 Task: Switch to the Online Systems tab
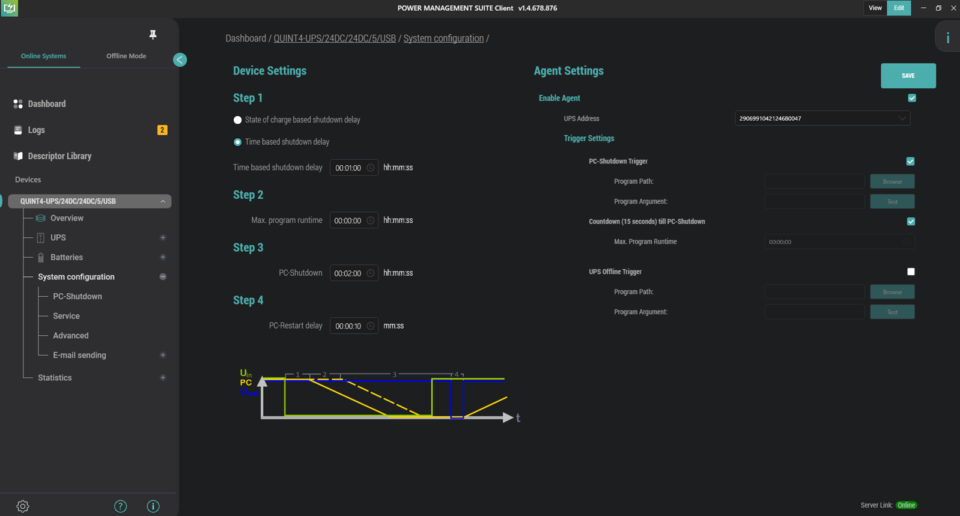point(43,56)
